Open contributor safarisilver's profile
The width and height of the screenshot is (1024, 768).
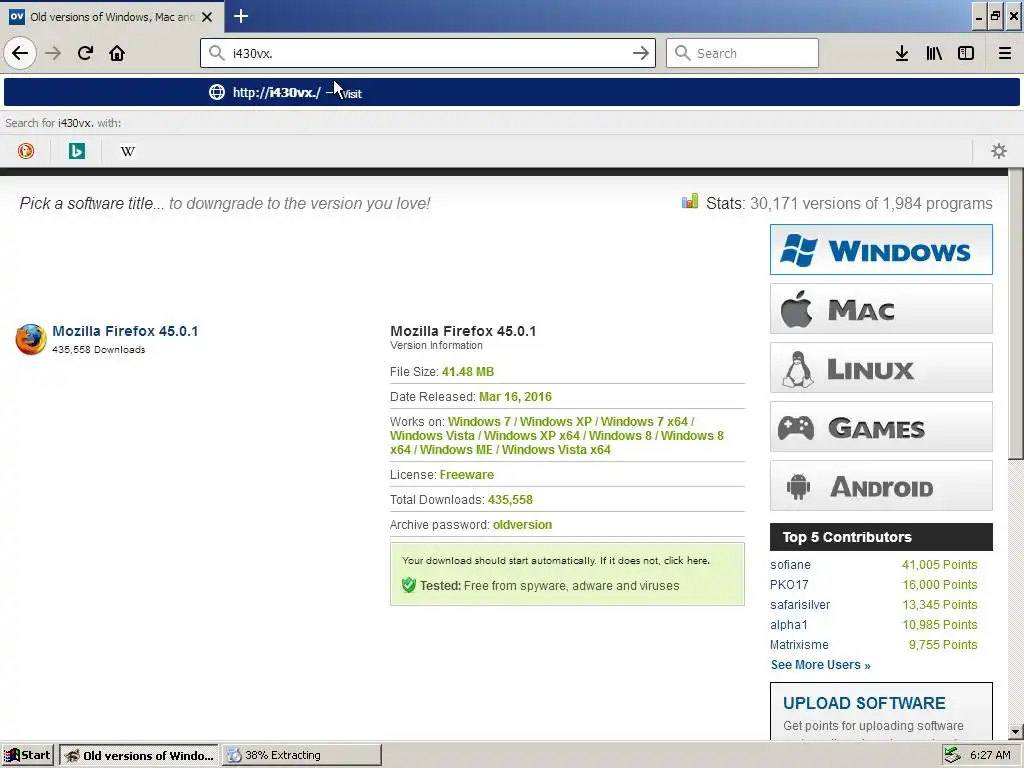point(800,605)
